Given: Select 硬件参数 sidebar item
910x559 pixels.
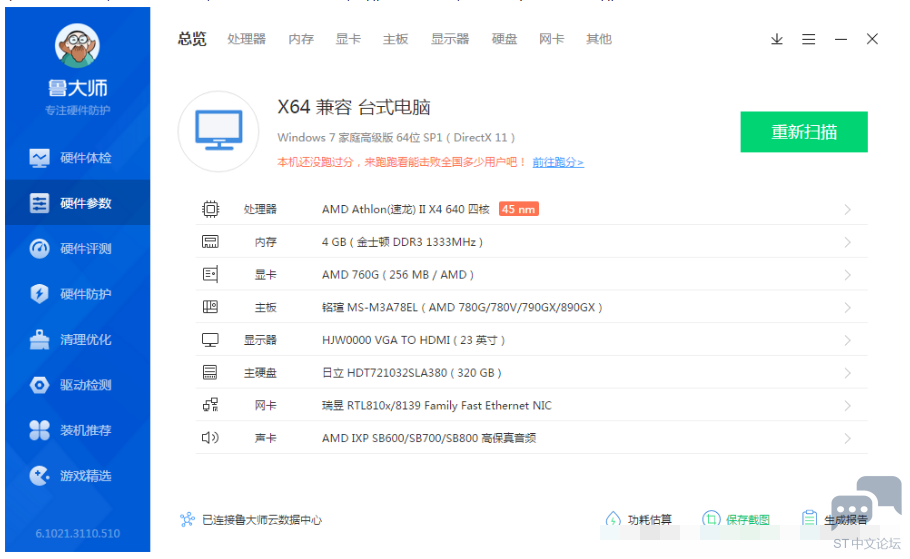Looking at the screenshot, I should 78,203.
